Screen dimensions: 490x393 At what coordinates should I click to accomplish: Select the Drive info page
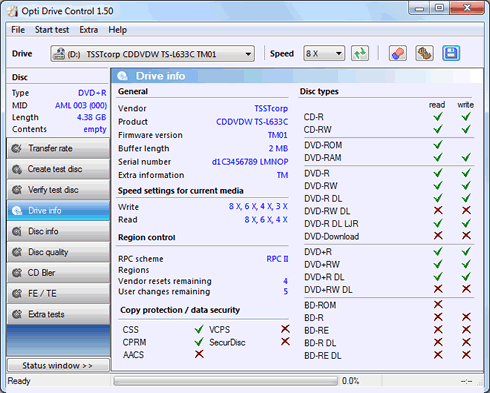[x=58, y=211]
